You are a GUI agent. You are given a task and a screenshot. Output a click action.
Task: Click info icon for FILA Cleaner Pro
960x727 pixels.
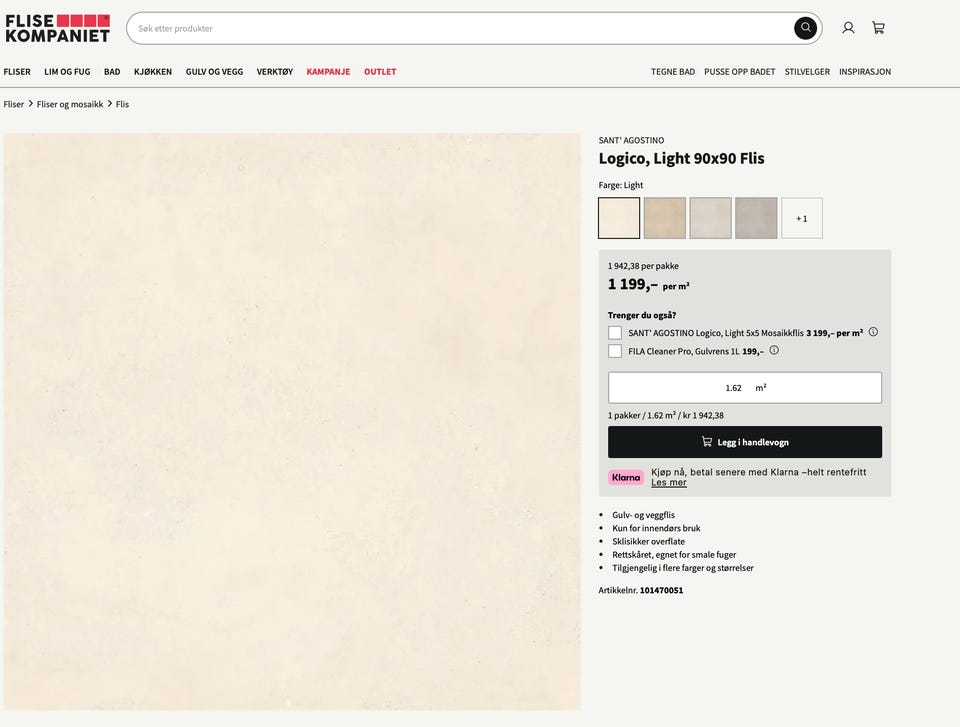coord(774,350)
